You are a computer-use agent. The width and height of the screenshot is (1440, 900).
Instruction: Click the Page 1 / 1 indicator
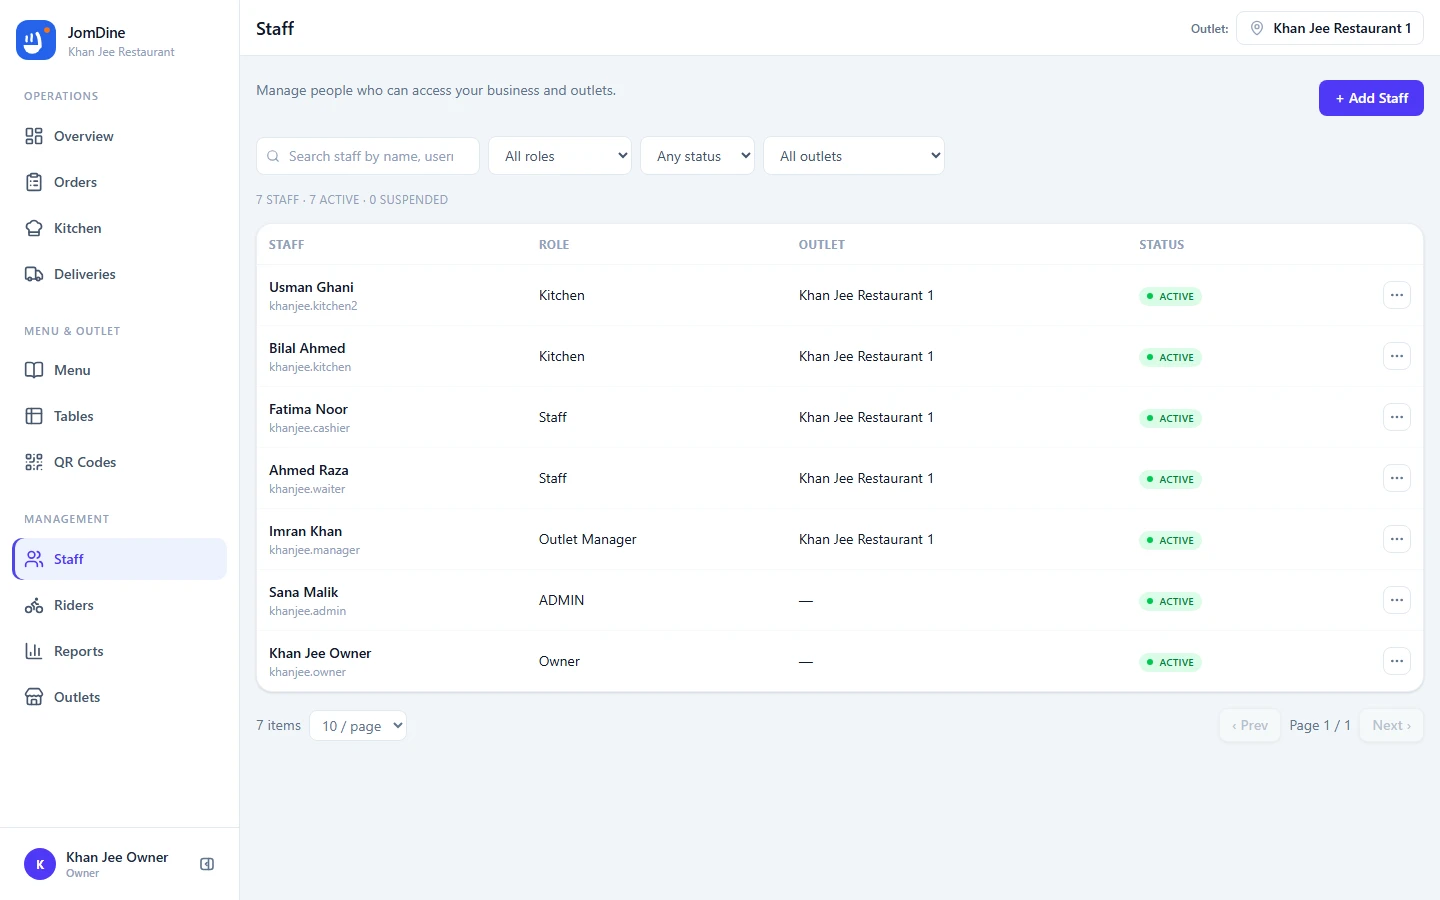point(1320,726)
